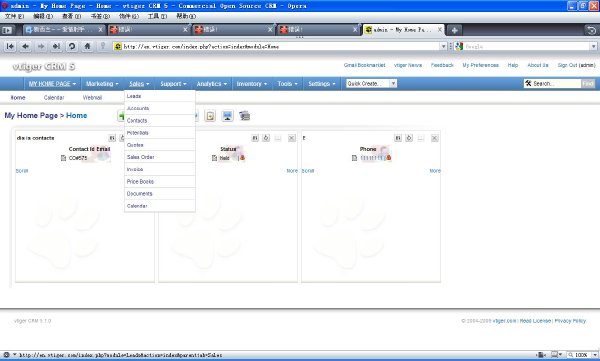Click the browser Fast Forward button
This screenshot has width=600, height=361.
click(56, 46)
